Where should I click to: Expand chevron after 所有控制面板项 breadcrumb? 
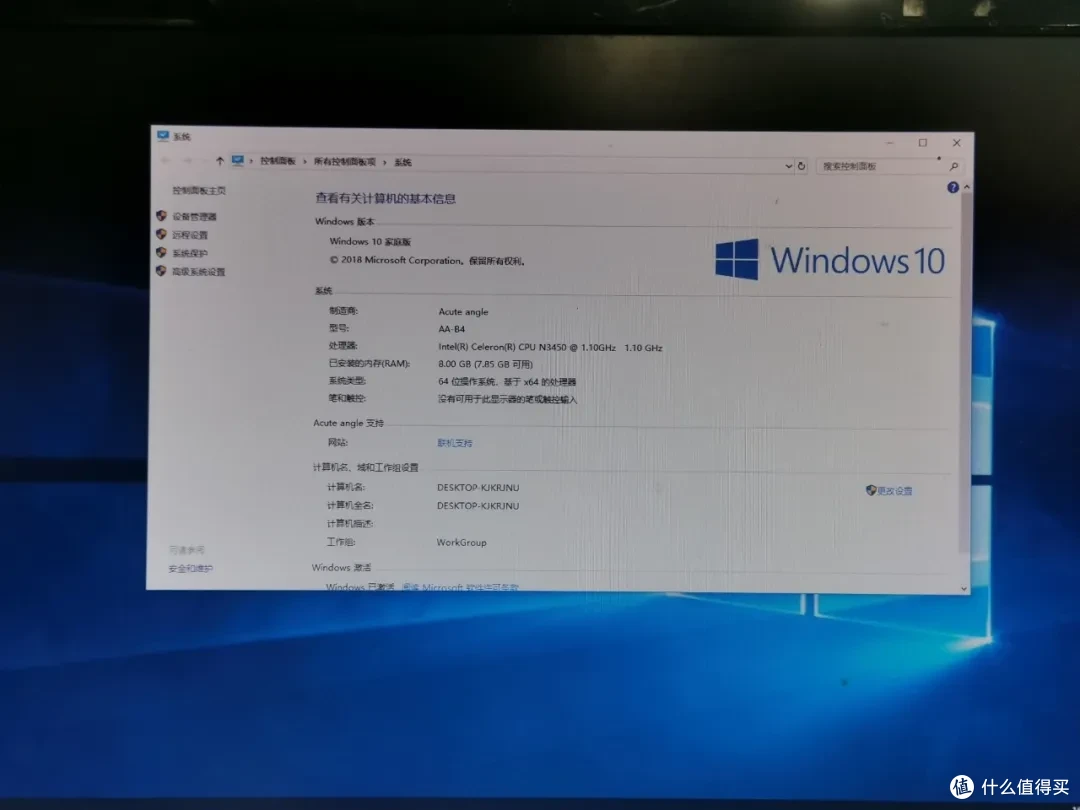(x=385, y=163)
